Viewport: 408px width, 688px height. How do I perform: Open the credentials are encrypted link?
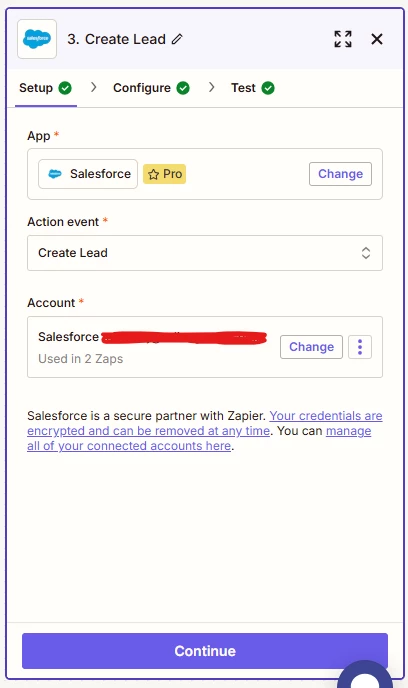tap(204, 423)
